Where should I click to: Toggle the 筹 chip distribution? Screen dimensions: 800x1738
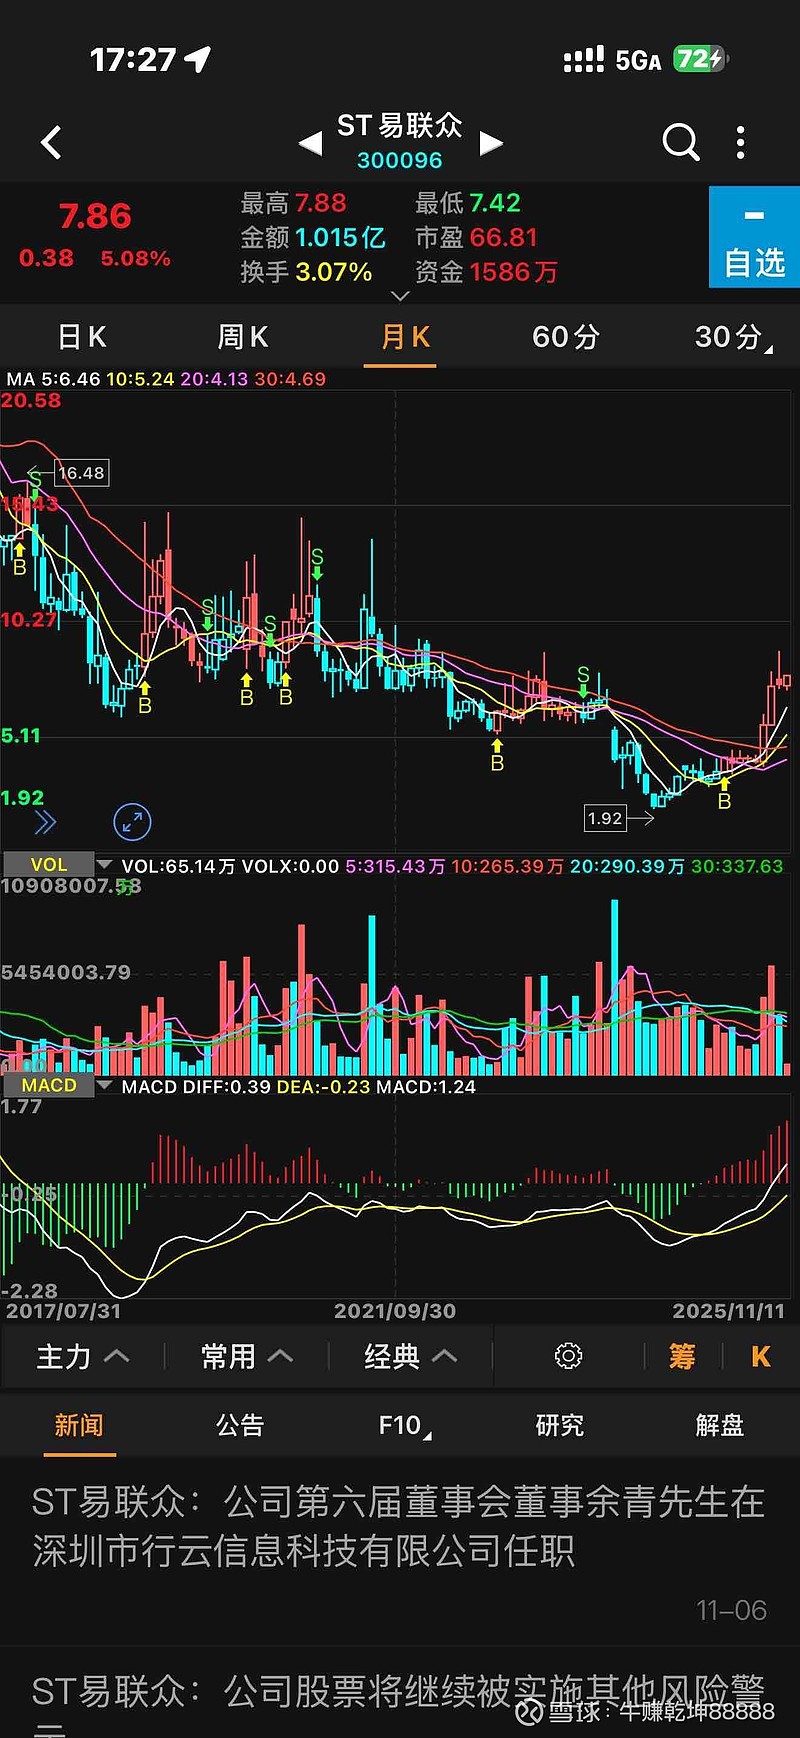pos(682,1357)
